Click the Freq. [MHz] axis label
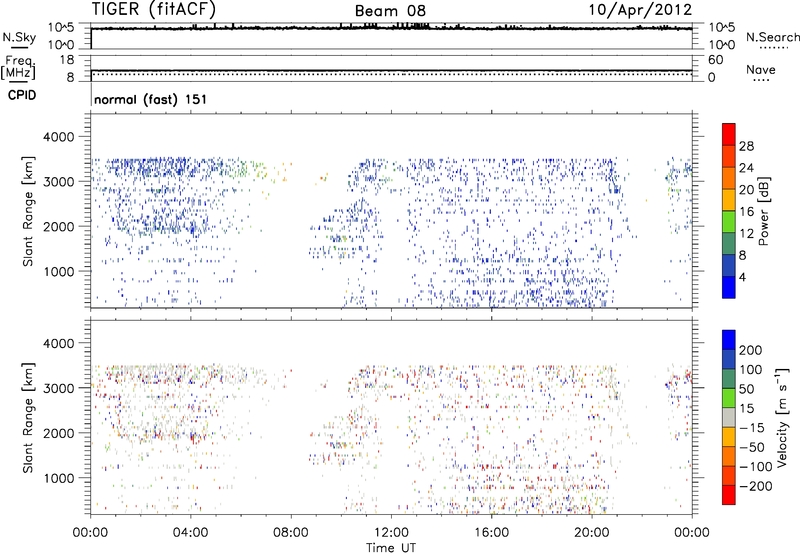 (x=18, y=67)
